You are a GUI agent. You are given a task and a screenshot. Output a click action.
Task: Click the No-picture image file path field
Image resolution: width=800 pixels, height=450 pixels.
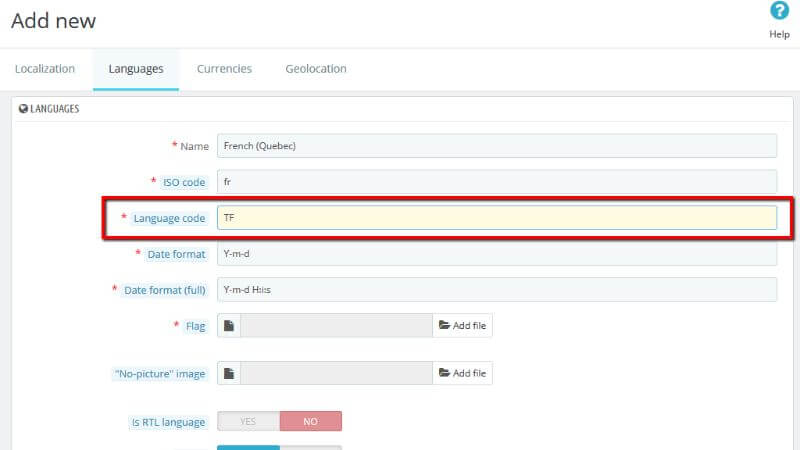[x=336, y=373]
